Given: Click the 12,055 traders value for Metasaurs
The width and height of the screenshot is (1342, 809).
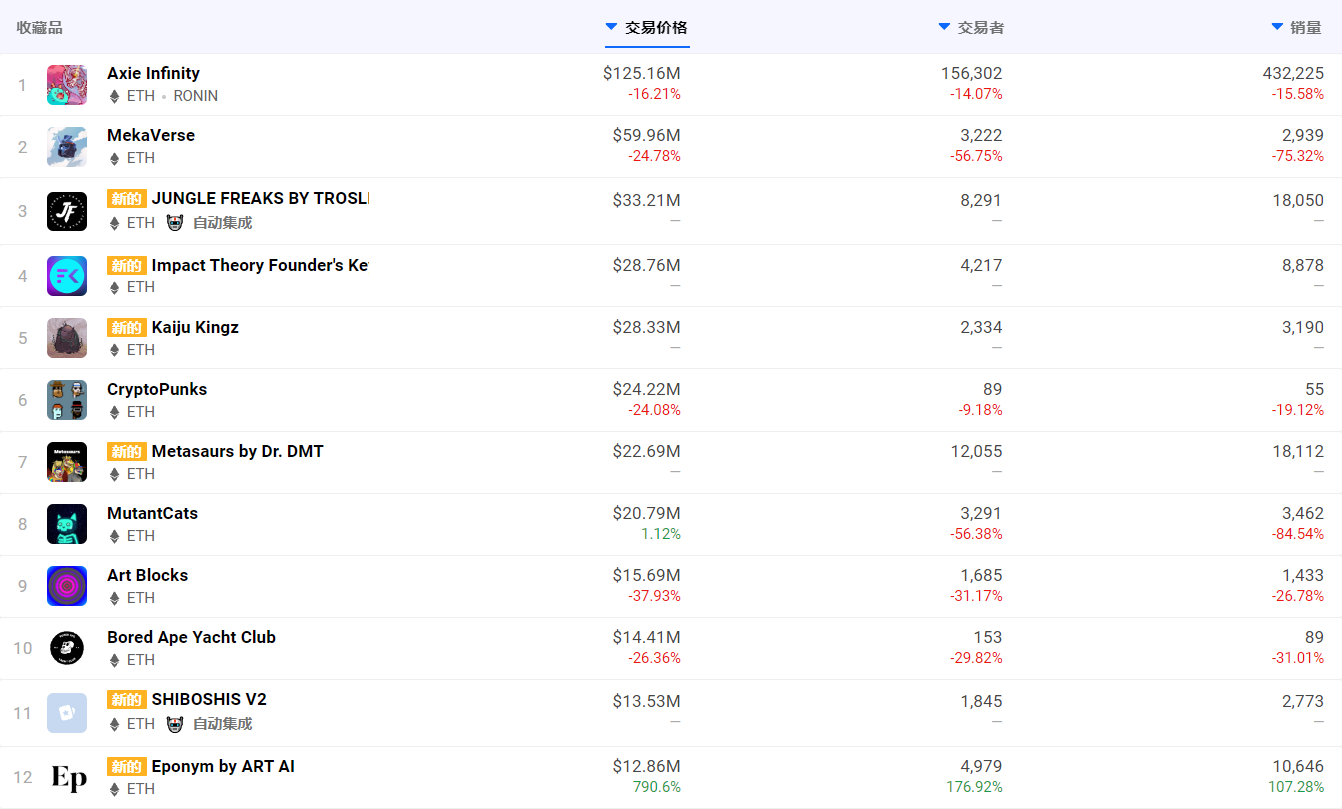Looking at the screenshot, I should pyautogui.click(x=977, y=451).
